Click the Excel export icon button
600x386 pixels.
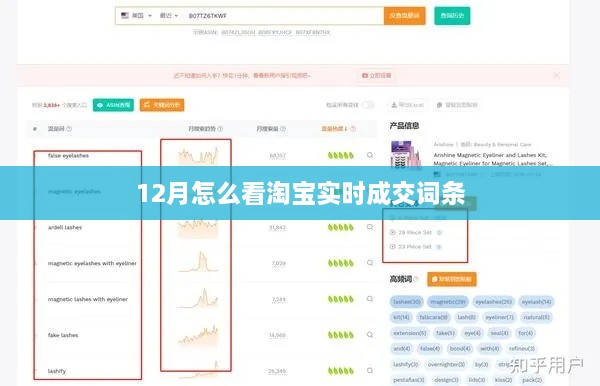408,105
